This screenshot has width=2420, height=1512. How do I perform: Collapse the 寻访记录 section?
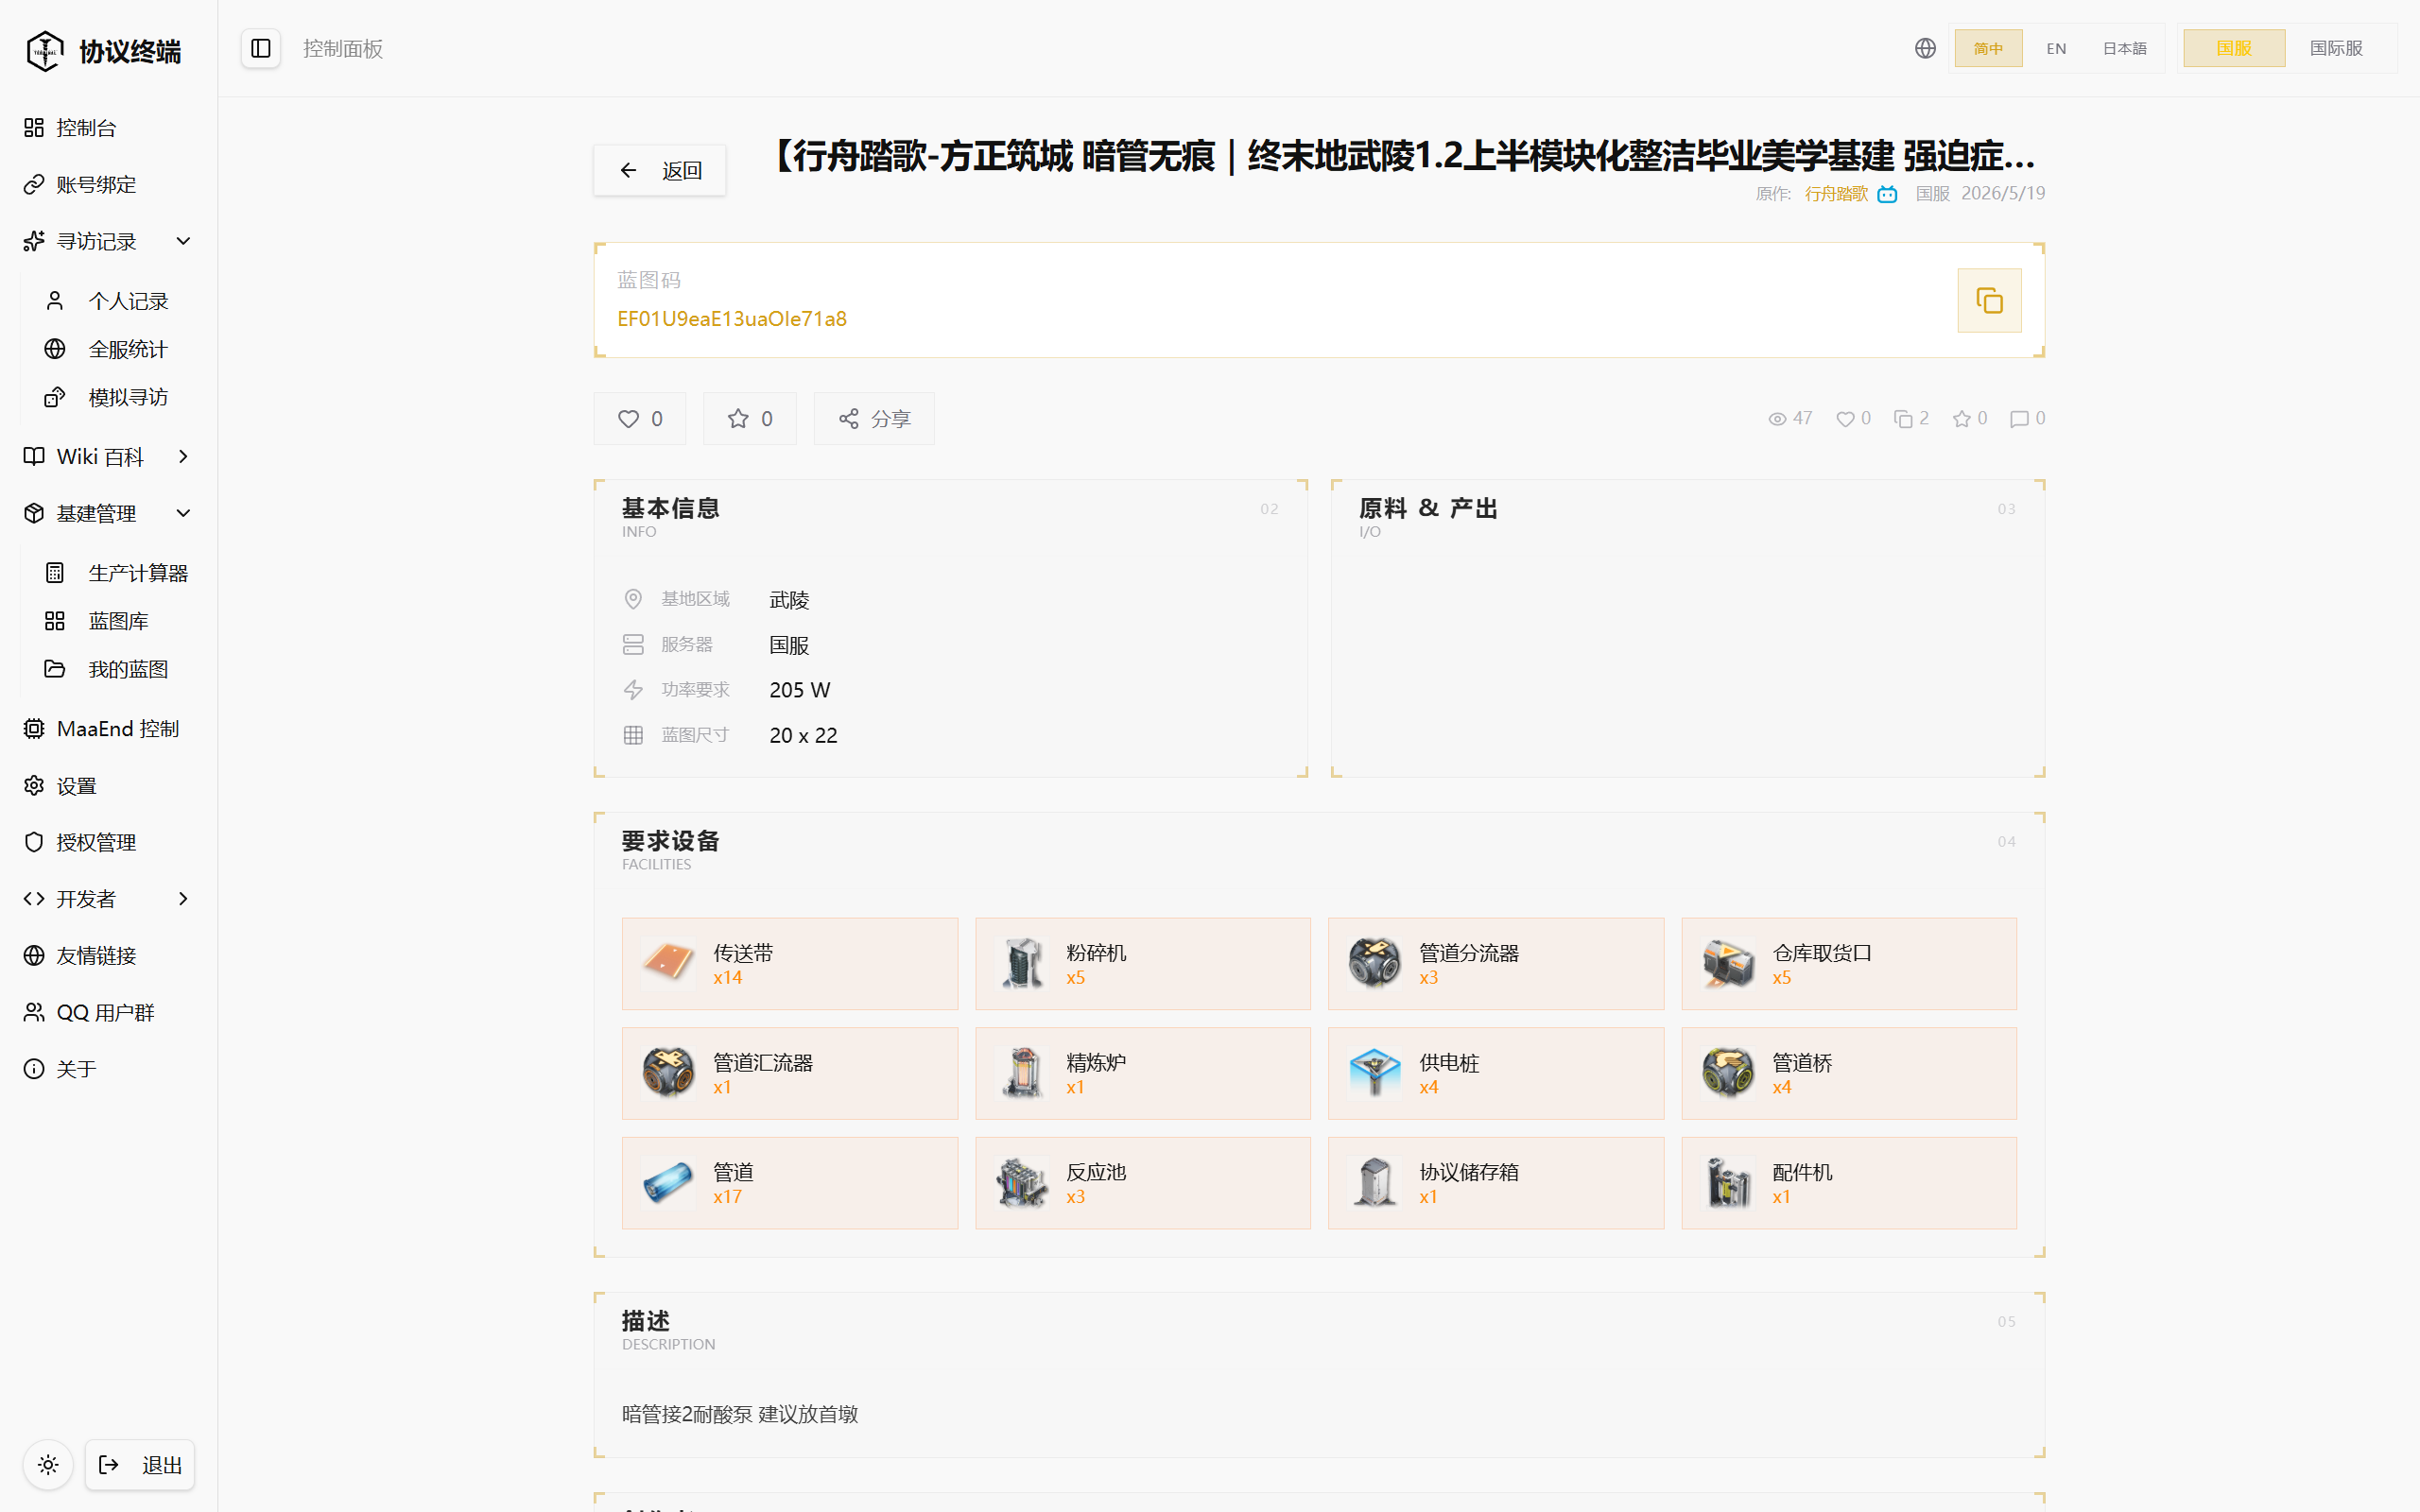(x=108, y=241)
